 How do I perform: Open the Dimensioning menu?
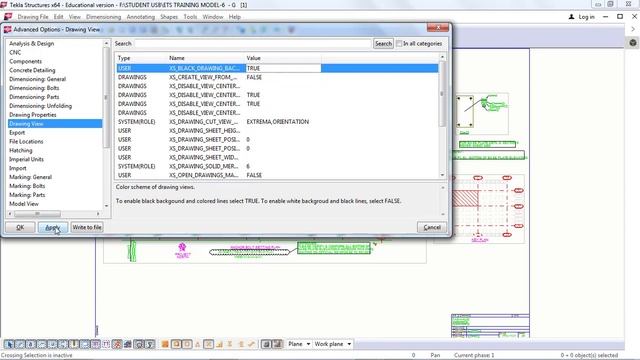[103, 17]
